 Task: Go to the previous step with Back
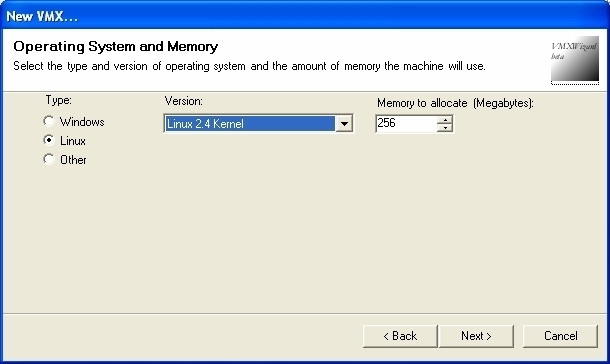point(400,336)
